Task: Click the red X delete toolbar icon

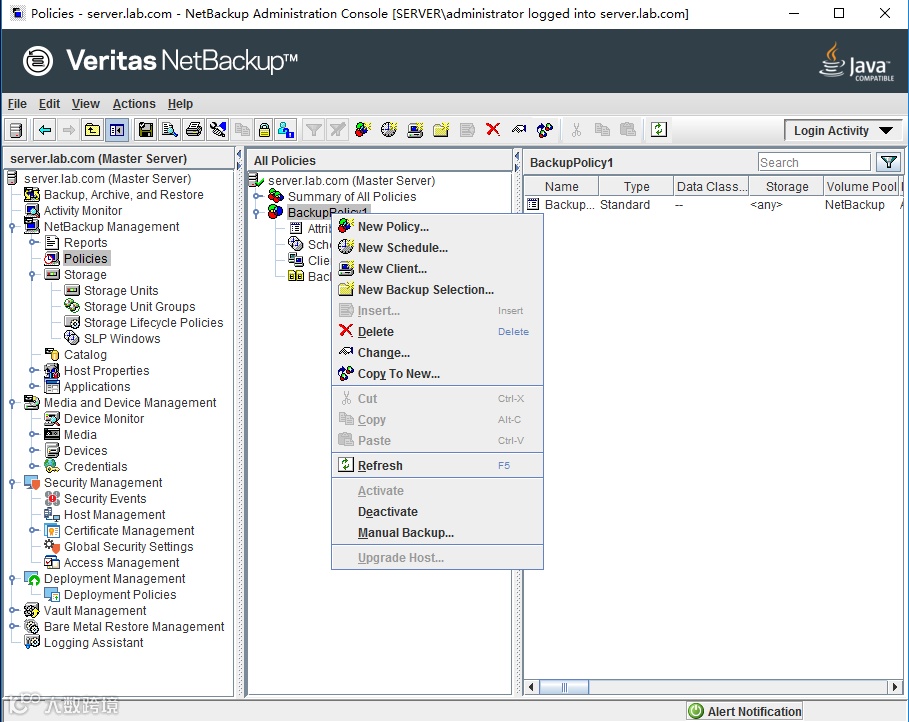Action: tap(492, 130)
